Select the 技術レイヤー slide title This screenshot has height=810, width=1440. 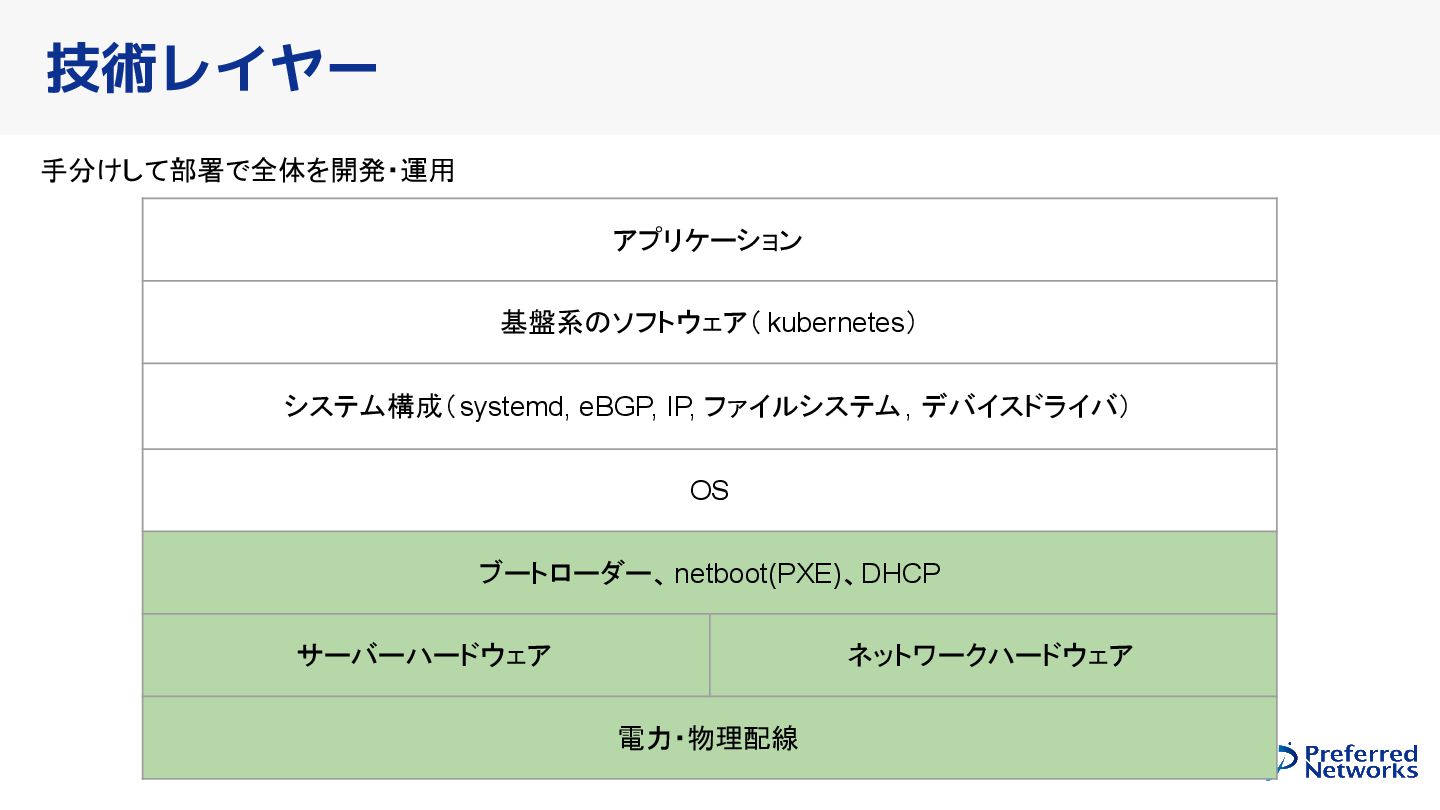211,70
